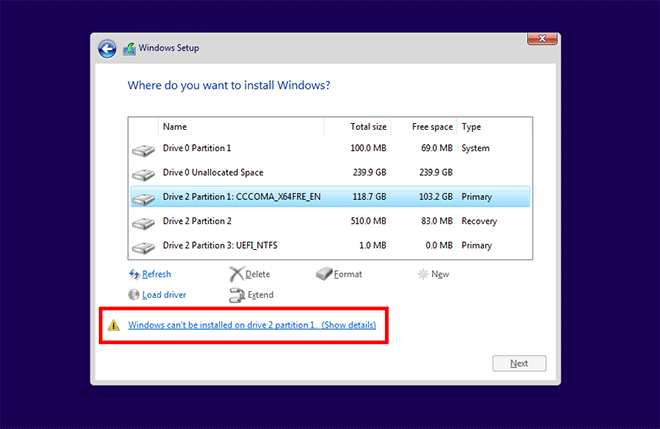Click drive icon for Drive 2 Partition 3
The image size is (660, 429).
(144, 248)
